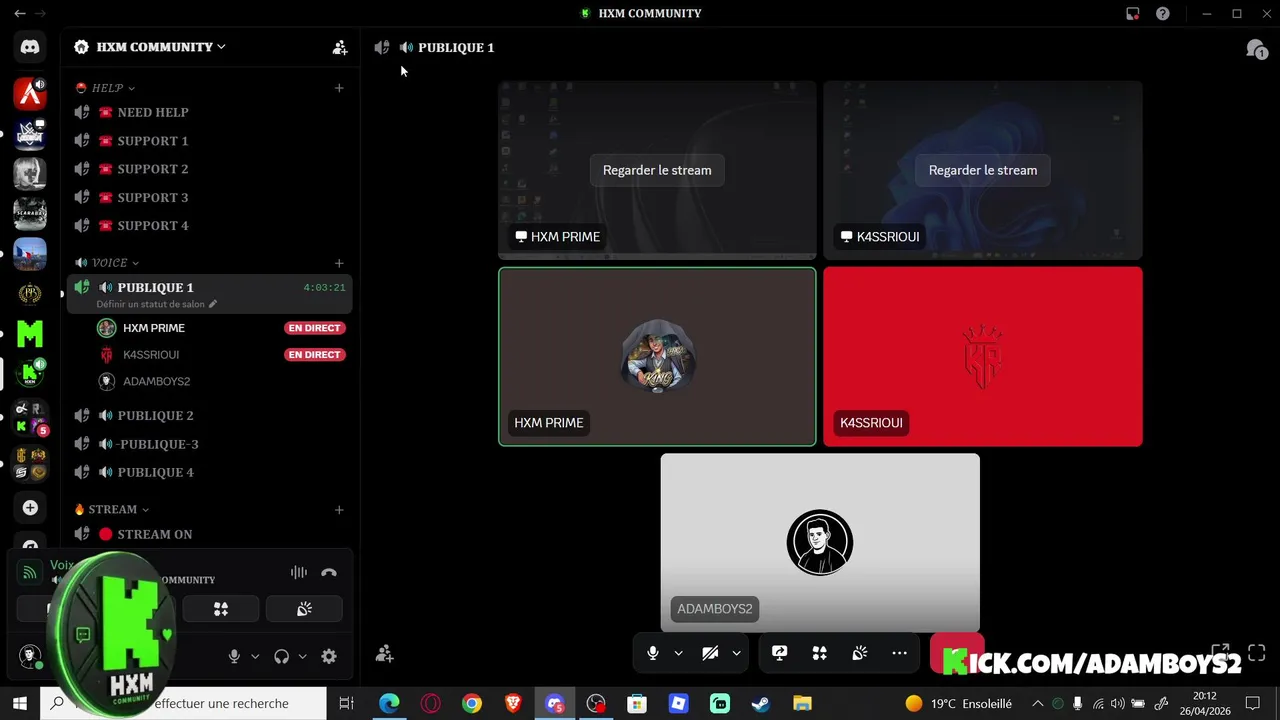Open Windows Start menu
The image size is (1280, 720).
tap(19, 704)
